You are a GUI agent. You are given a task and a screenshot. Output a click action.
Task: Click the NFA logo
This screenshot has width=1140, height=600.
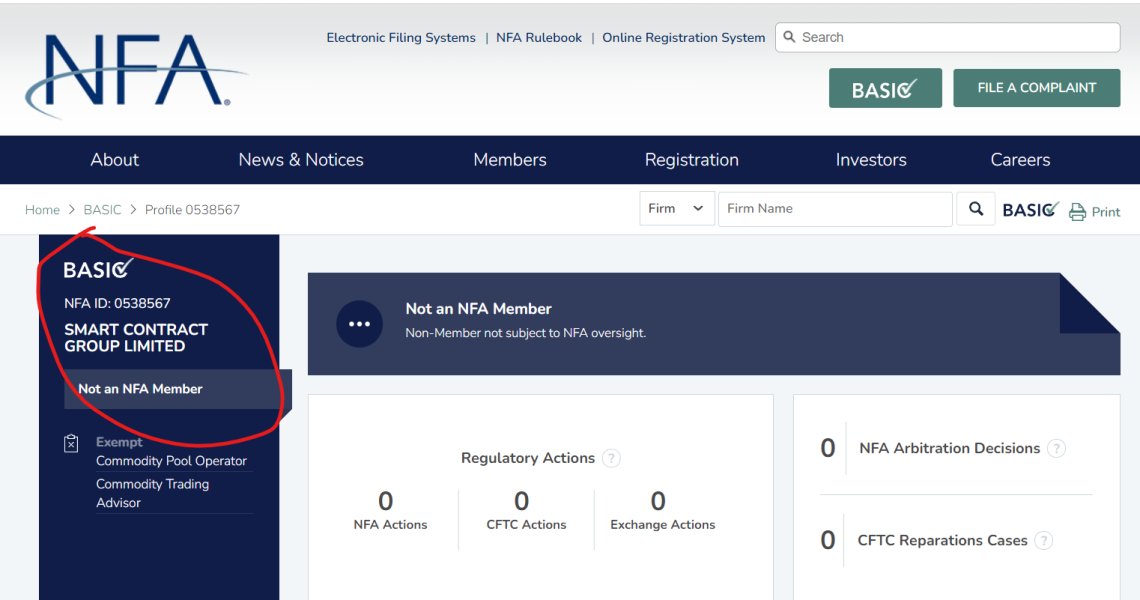[136, 74]
